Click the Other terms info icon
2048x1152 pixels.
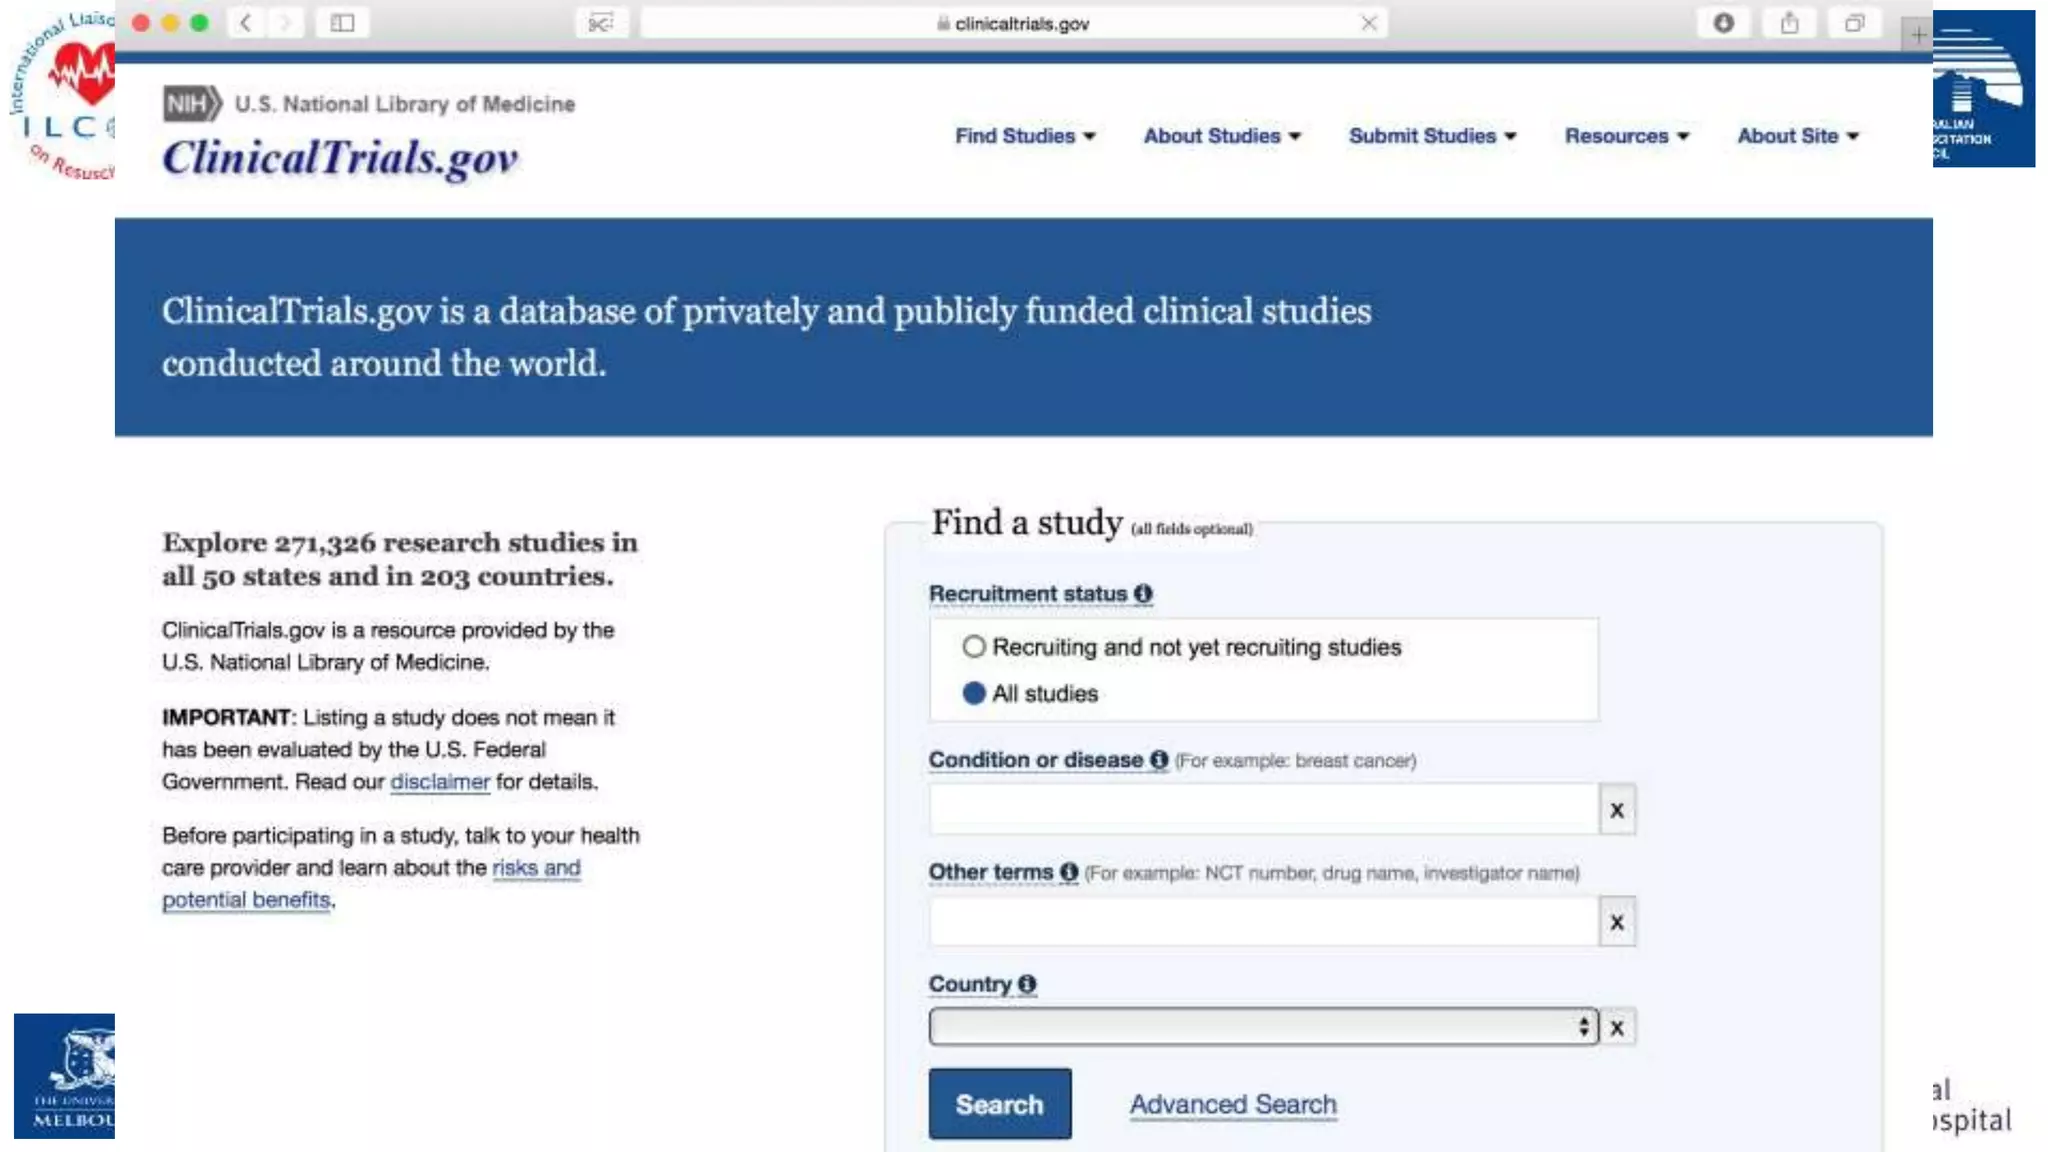pyautogui.click(x=1069, y=872)
